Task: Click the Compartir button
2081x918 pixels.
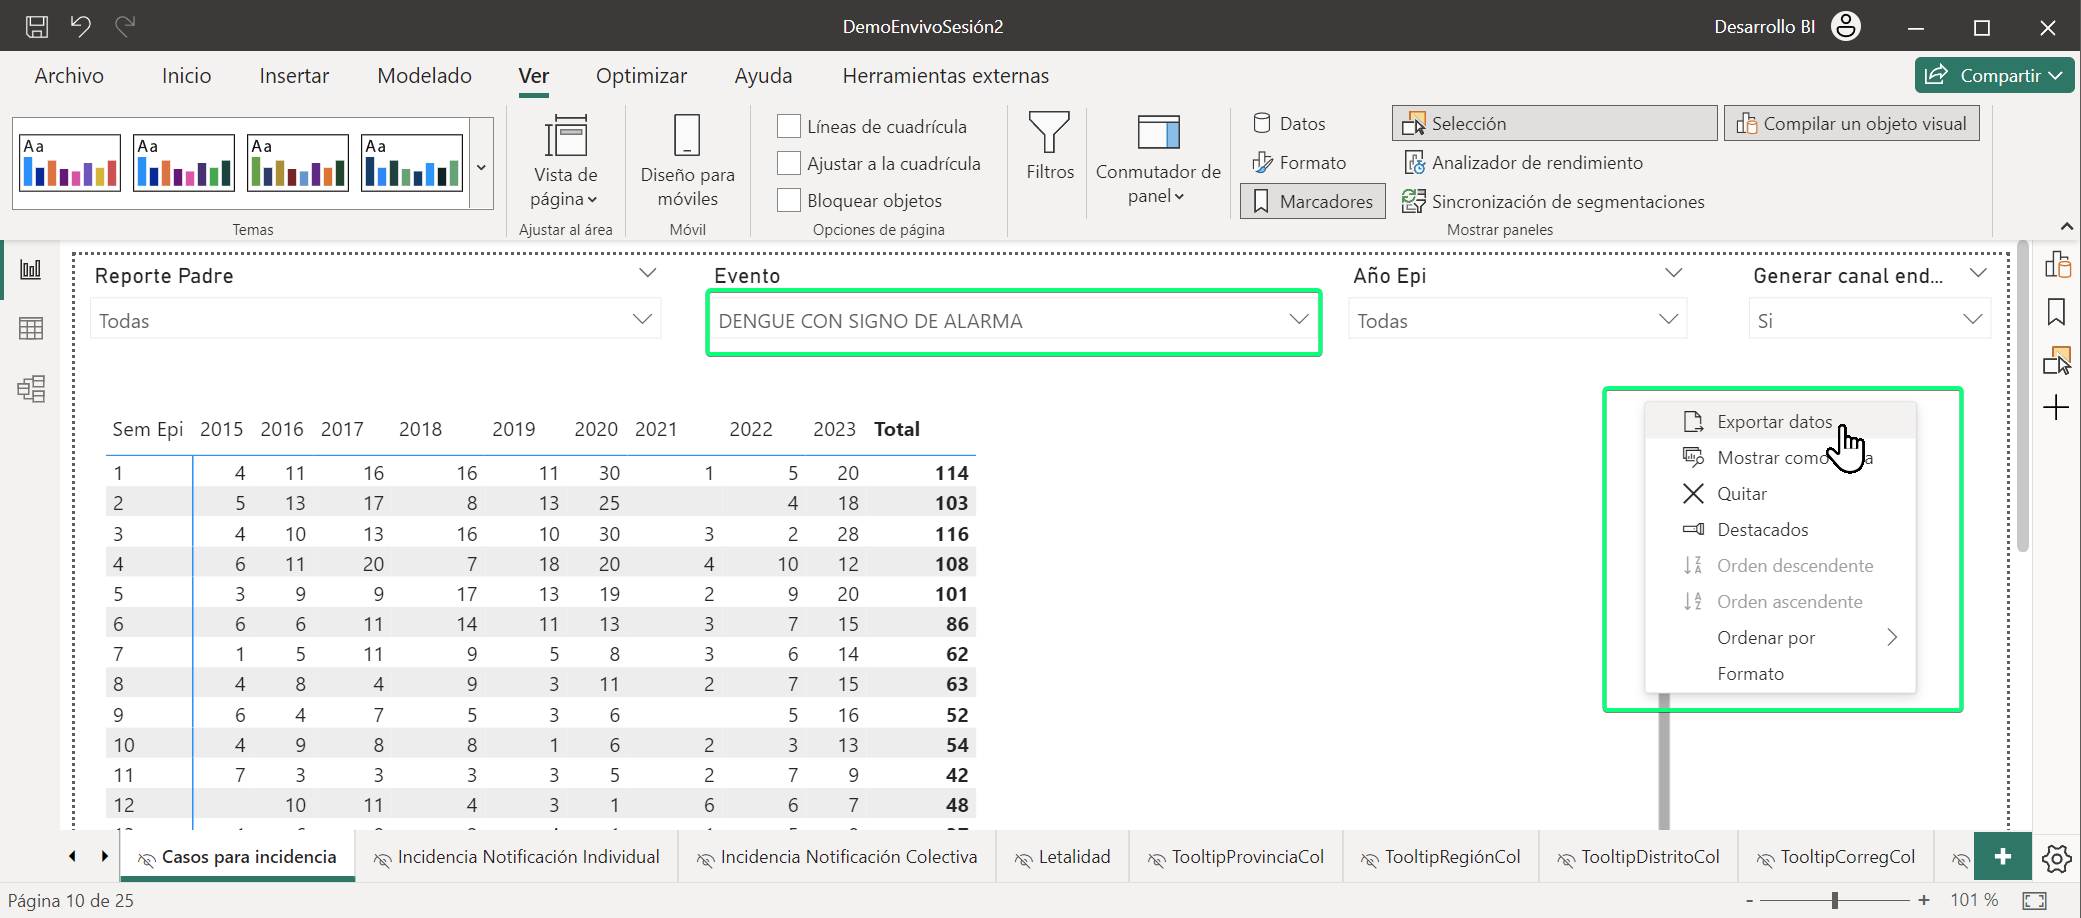Action: click(x=1993, y=75)
